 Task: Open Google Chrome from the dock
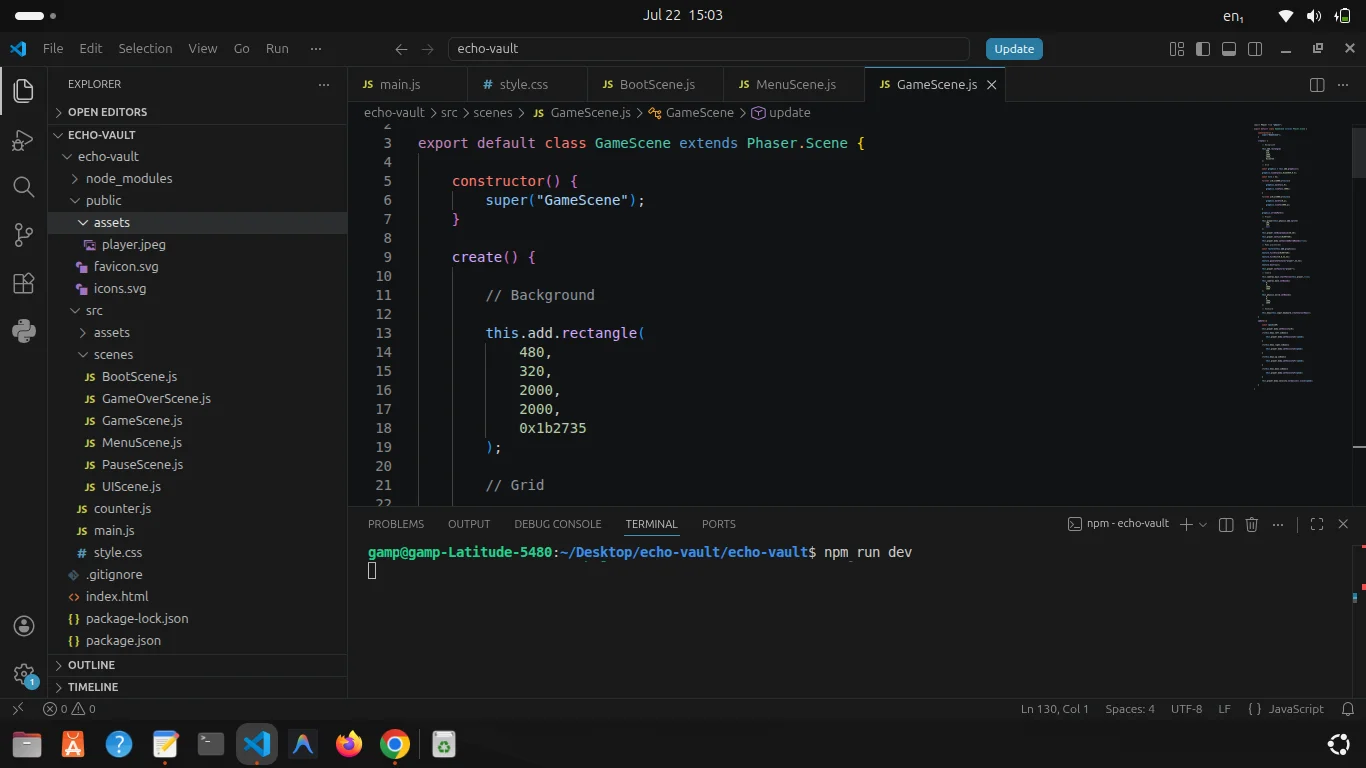[395, 744]
